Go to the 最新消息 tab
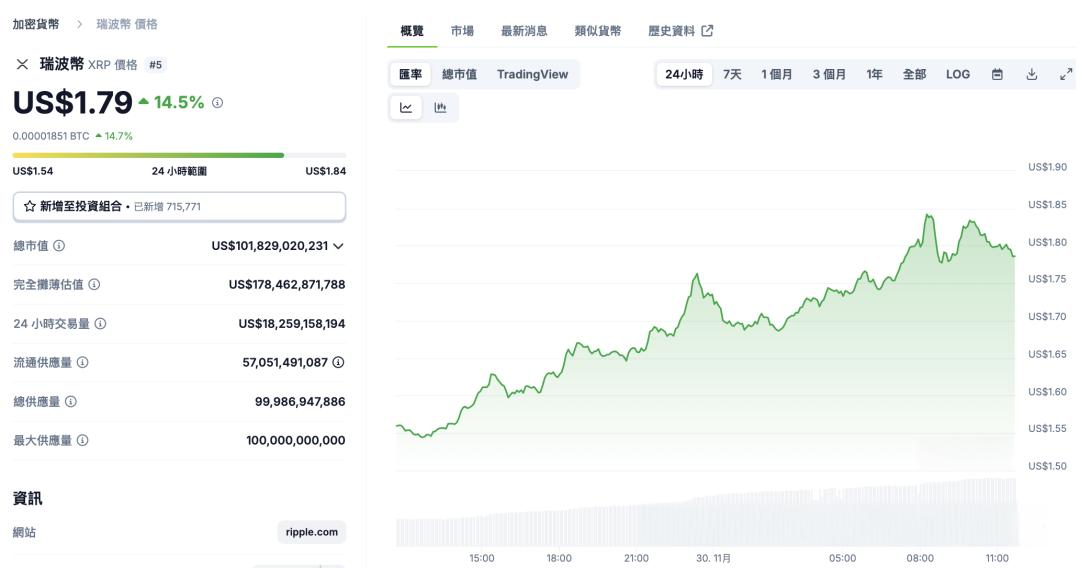This screenshot has height=568, width=1080. 524,31
